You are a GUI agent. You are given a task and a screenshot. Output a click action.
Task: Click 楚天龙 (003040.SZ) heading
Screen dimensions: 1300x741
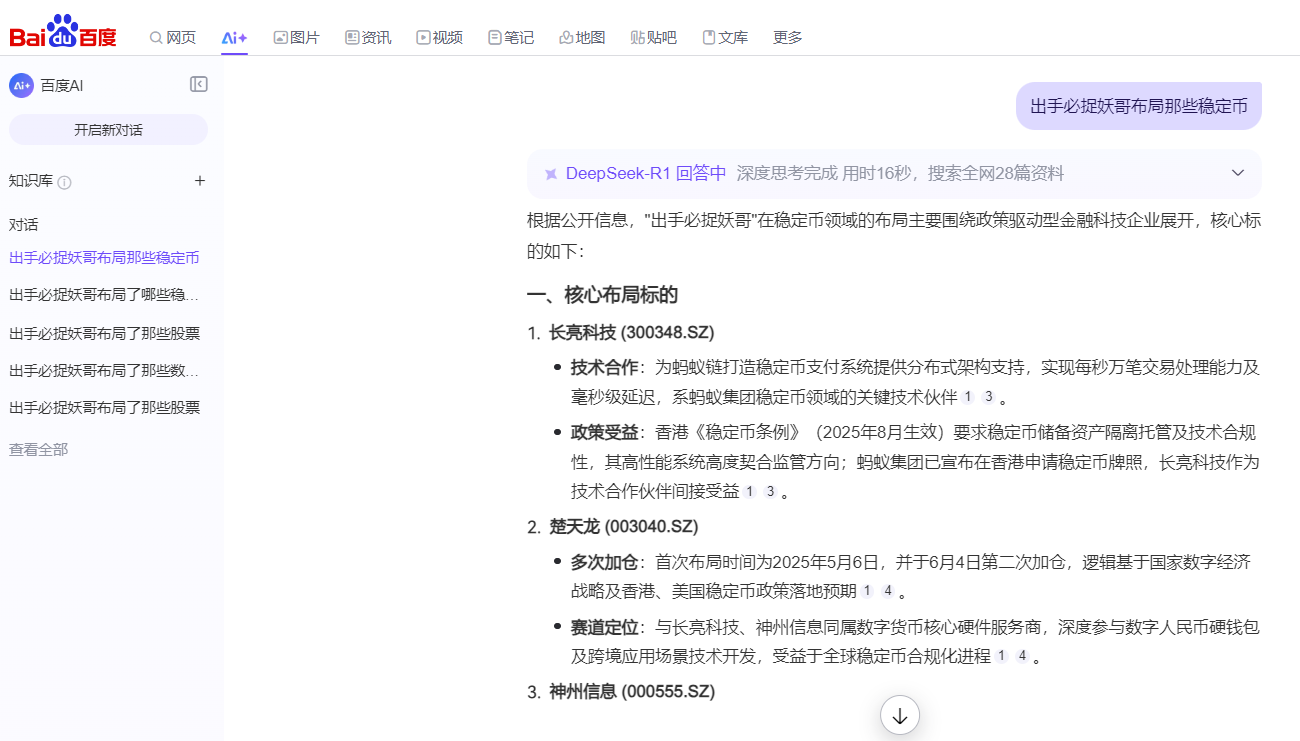(x=624, y=527)
